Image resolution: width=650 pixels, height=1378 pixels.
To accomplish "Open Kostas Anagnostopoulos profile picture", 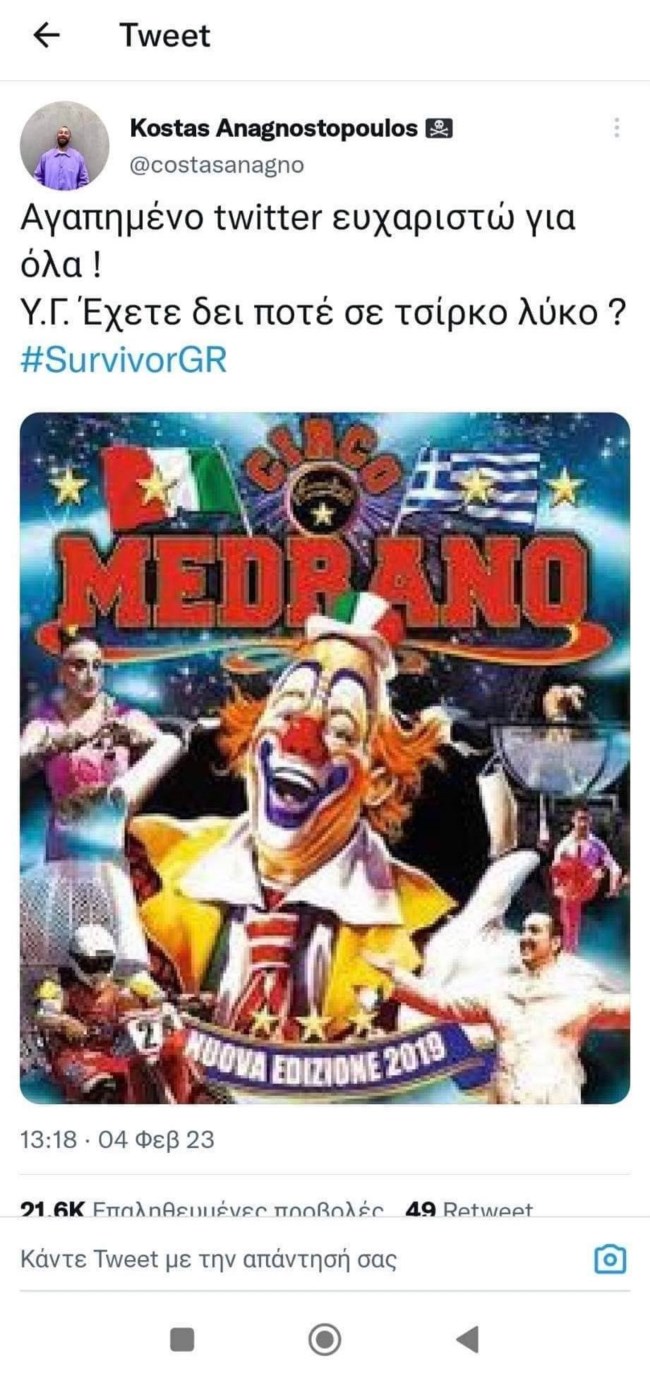I will coord(64,145).
